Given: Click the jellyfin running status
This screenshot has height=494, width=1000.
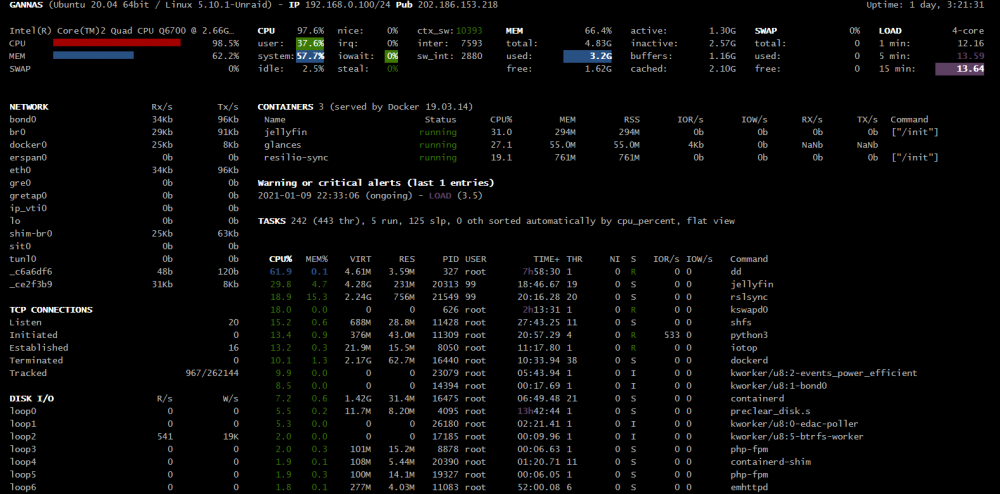Looking at the screenshot, I should pos(438,132).
